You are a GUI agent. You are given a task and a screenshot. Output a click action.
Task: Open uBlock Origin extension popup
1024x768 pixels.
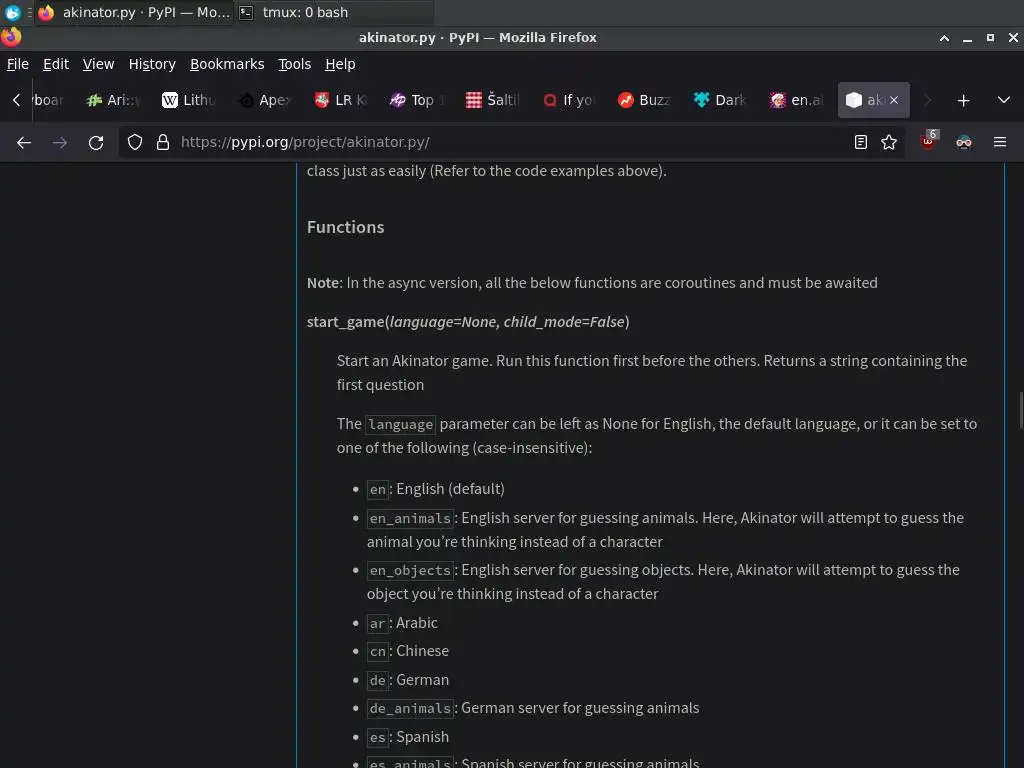click(x=929, y=141)
